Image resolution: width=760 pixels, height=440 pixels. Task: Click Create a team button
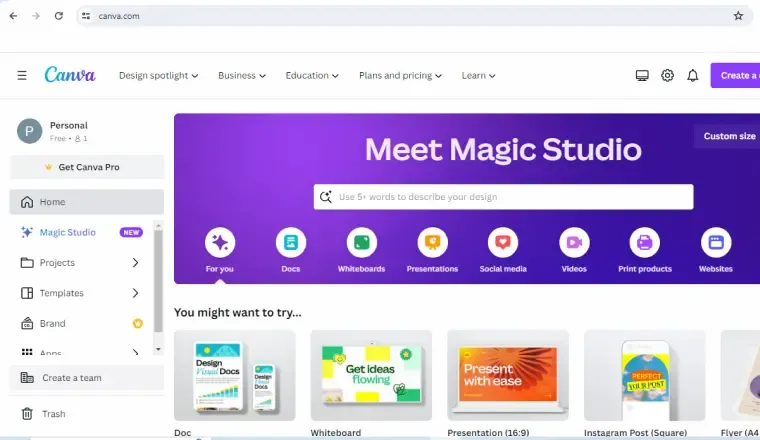[87, 377]
